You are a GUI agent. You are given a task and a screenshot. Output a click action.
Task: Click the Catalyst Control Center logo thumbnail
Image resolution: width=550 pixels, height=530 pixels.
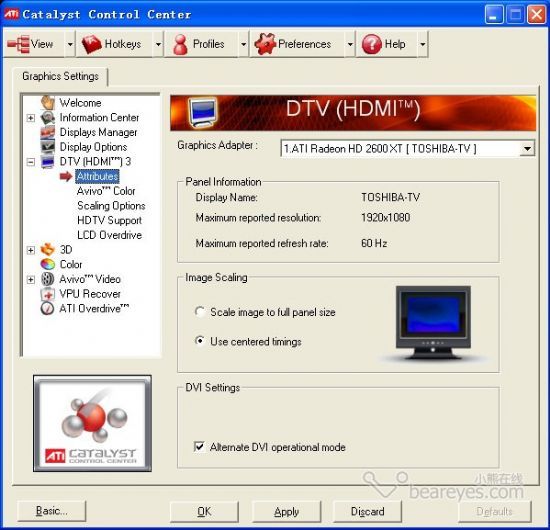tap(93, 423)
